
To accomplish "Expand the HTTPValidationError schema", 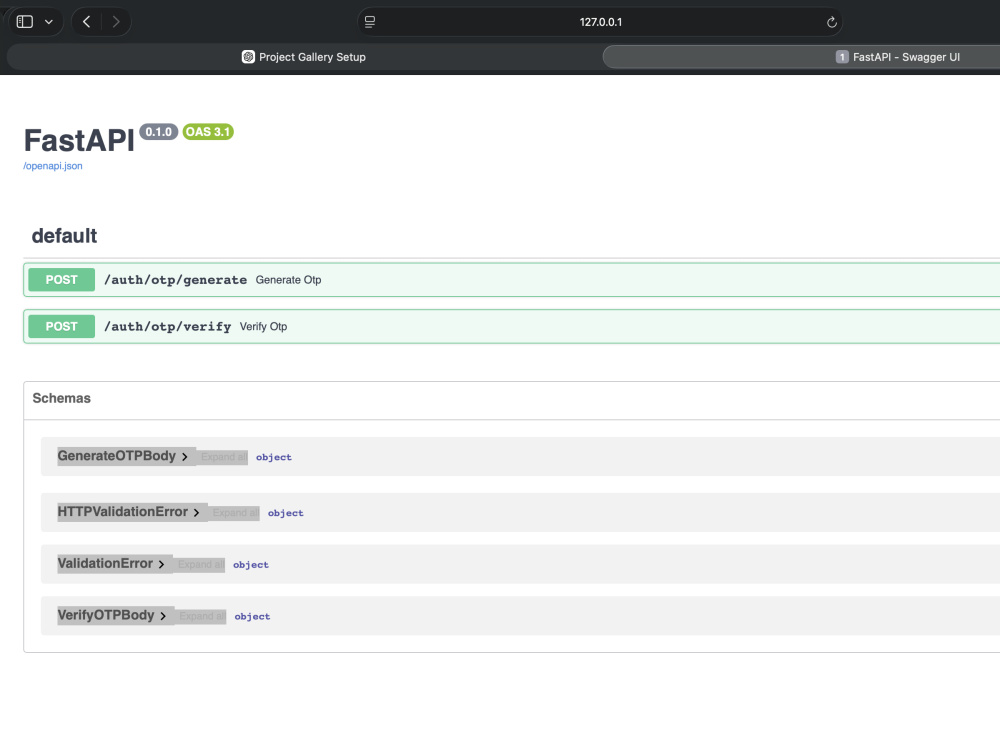I will (x=128, y=511).
